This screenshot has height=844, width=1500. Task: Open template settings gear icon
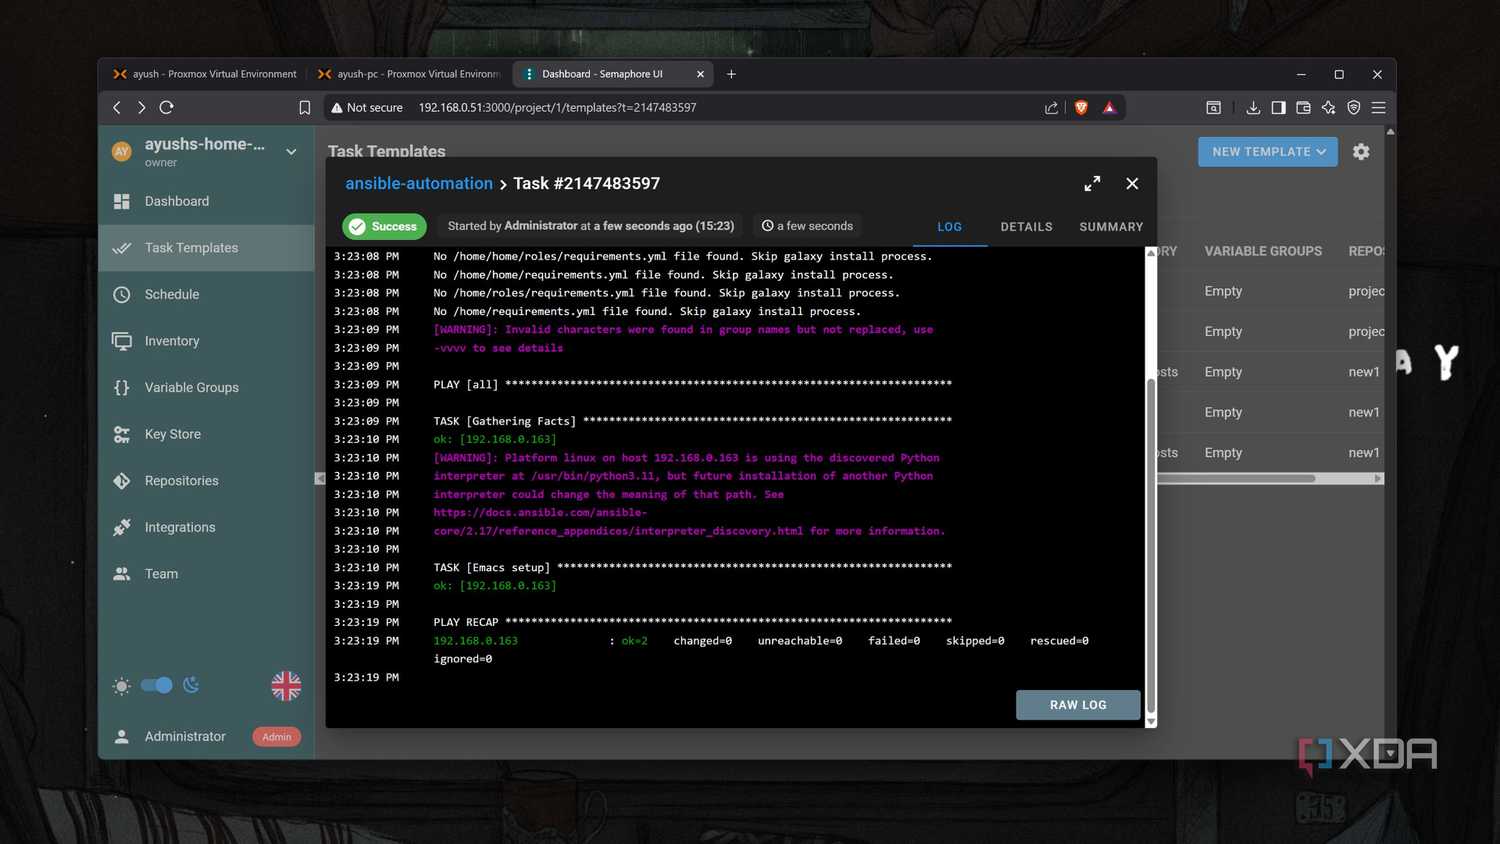point(1361,152)
